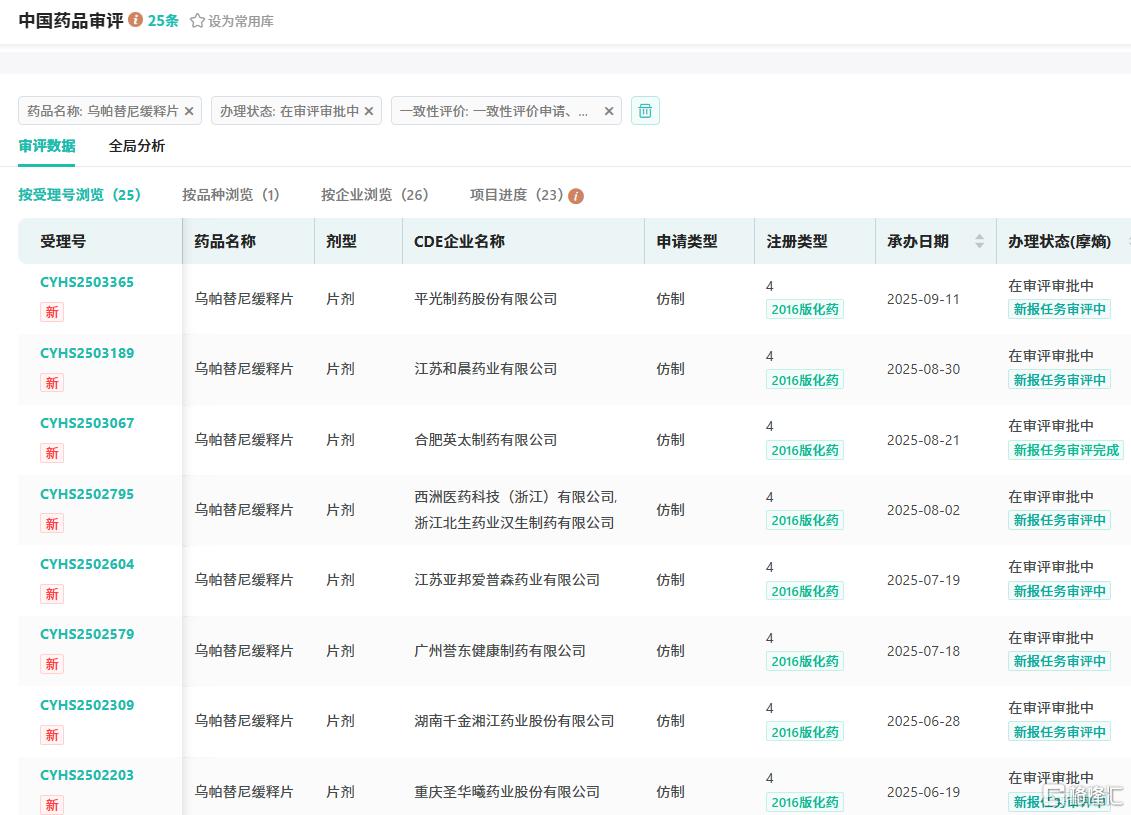Click the 申请类型 column header

(x=687, y=242)
